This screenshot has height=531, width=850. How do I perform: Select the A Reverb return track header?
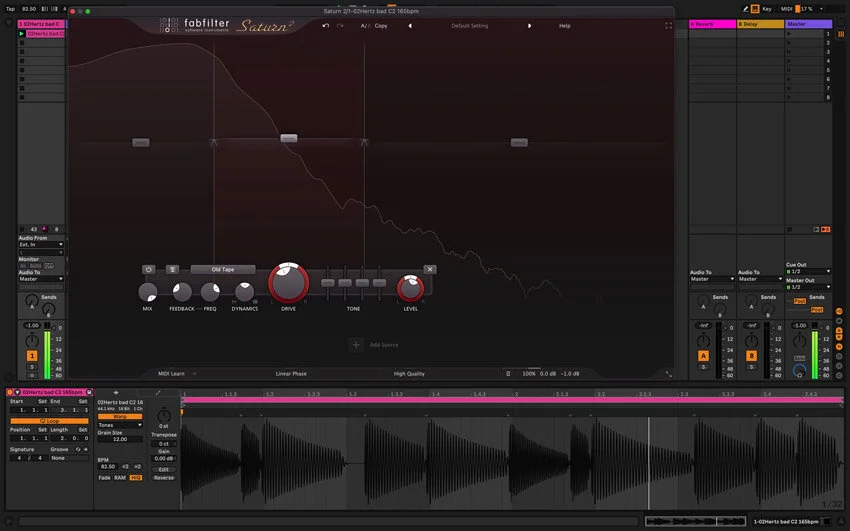(x=712, y=24)
